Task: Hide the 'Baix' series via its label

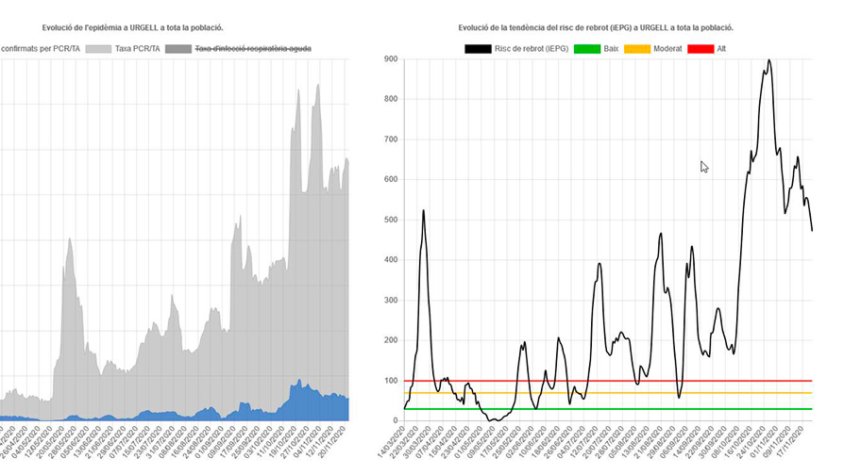Action: tap(611, 48)
